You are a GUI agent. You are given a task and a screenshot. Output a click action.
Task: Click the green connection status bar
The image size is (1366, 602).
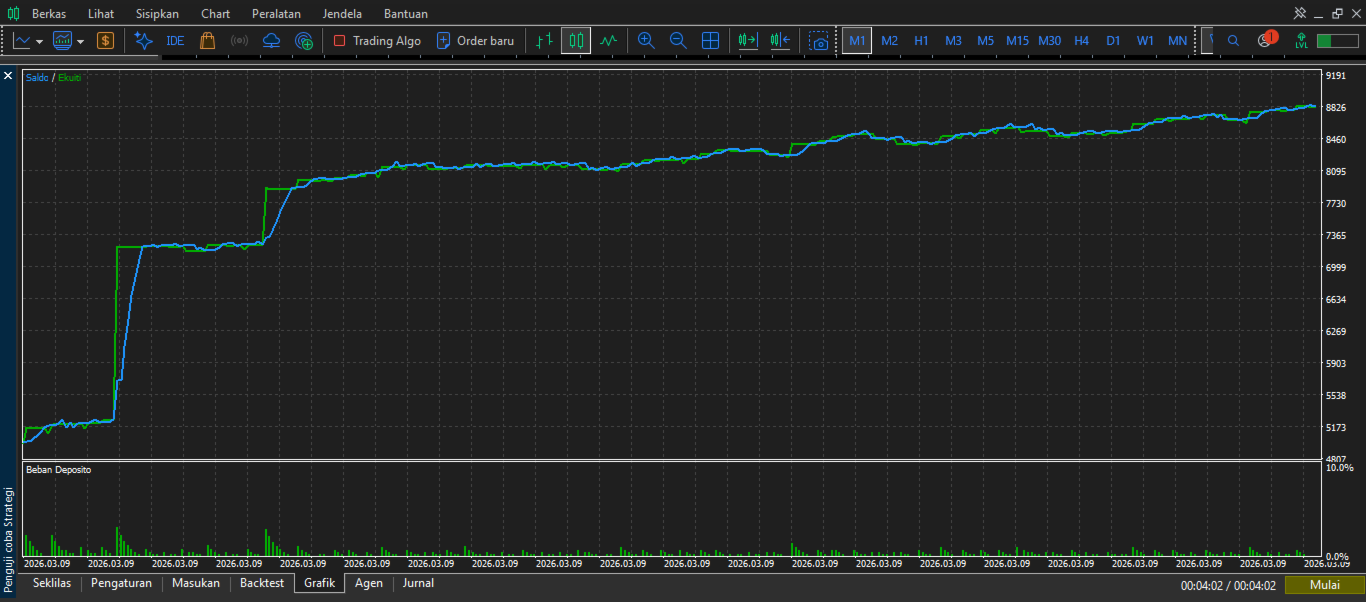point(1338,41)
